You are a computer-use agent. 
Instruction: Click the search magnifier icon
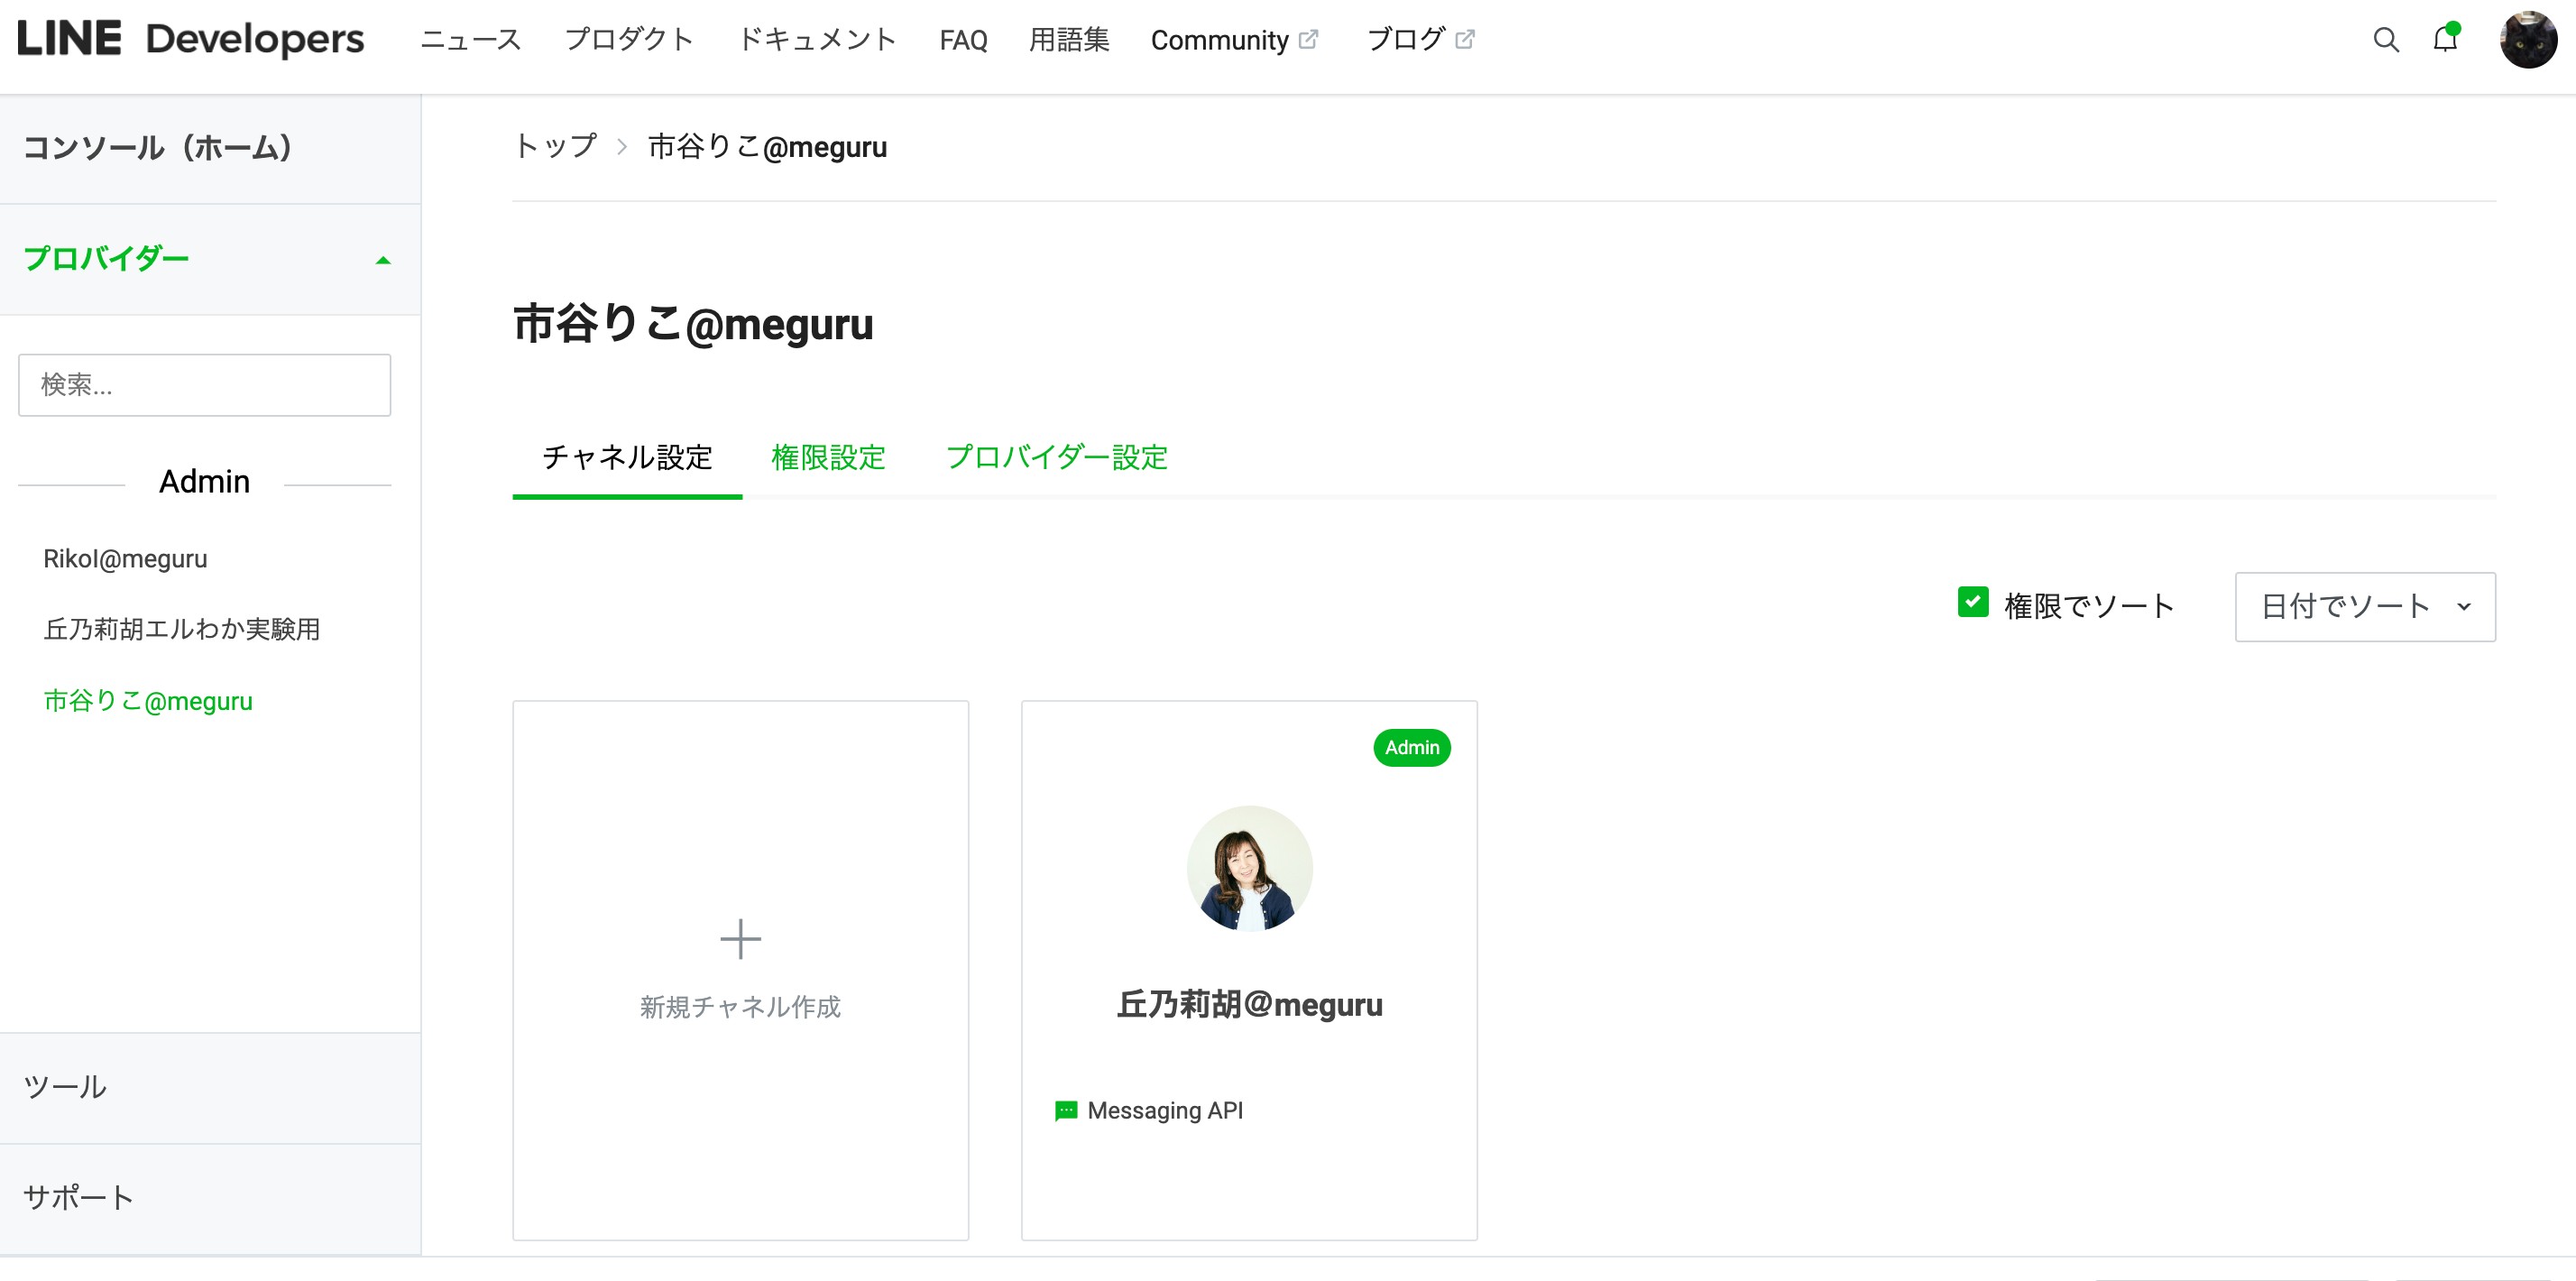click(2386, 40)
